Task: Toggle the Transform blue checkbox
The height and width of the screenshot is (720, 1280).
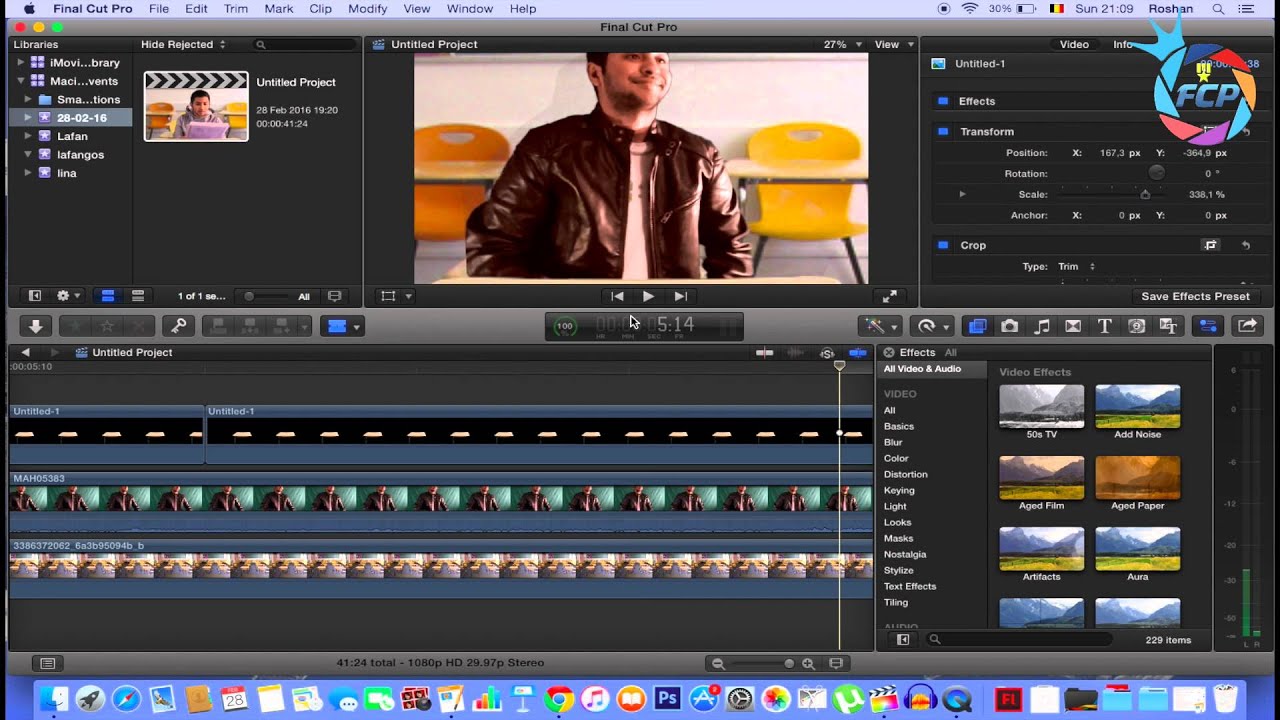Action: 943,131
